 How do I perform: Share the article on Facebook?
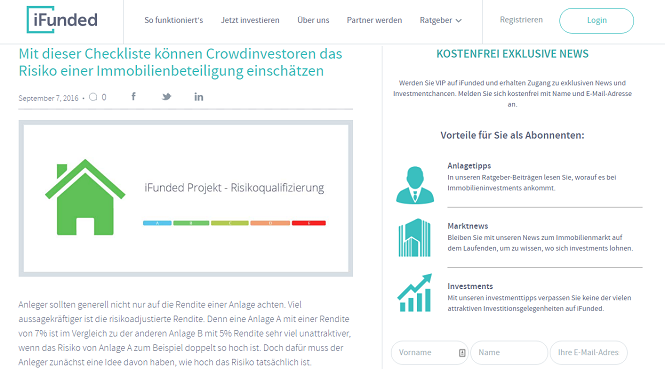pyautogui.click(x=133, y=96)
